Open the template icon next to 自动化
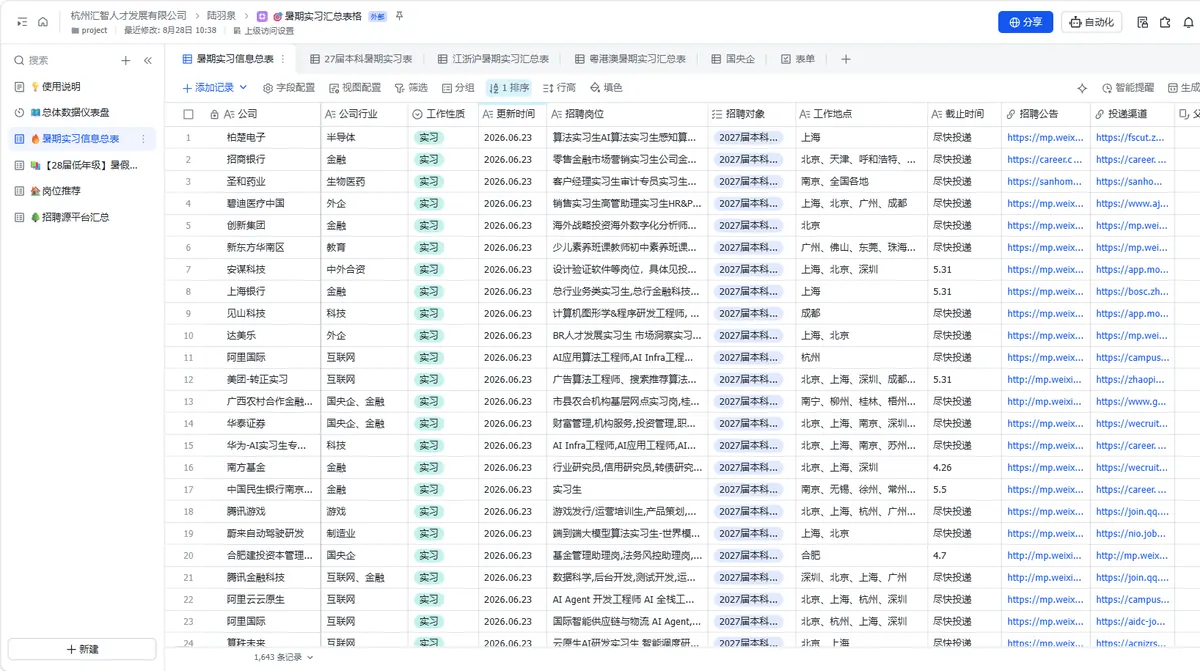This screenshot has height=671, width=1200. 1141,22
